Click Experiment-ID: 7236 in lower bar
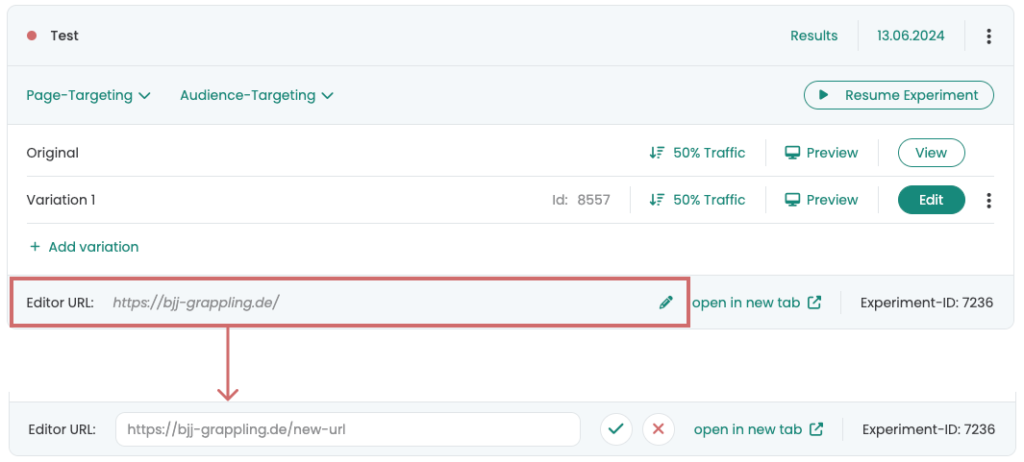Image resolution: width=1024 pixels, height=462 pixels. [929, 429]
